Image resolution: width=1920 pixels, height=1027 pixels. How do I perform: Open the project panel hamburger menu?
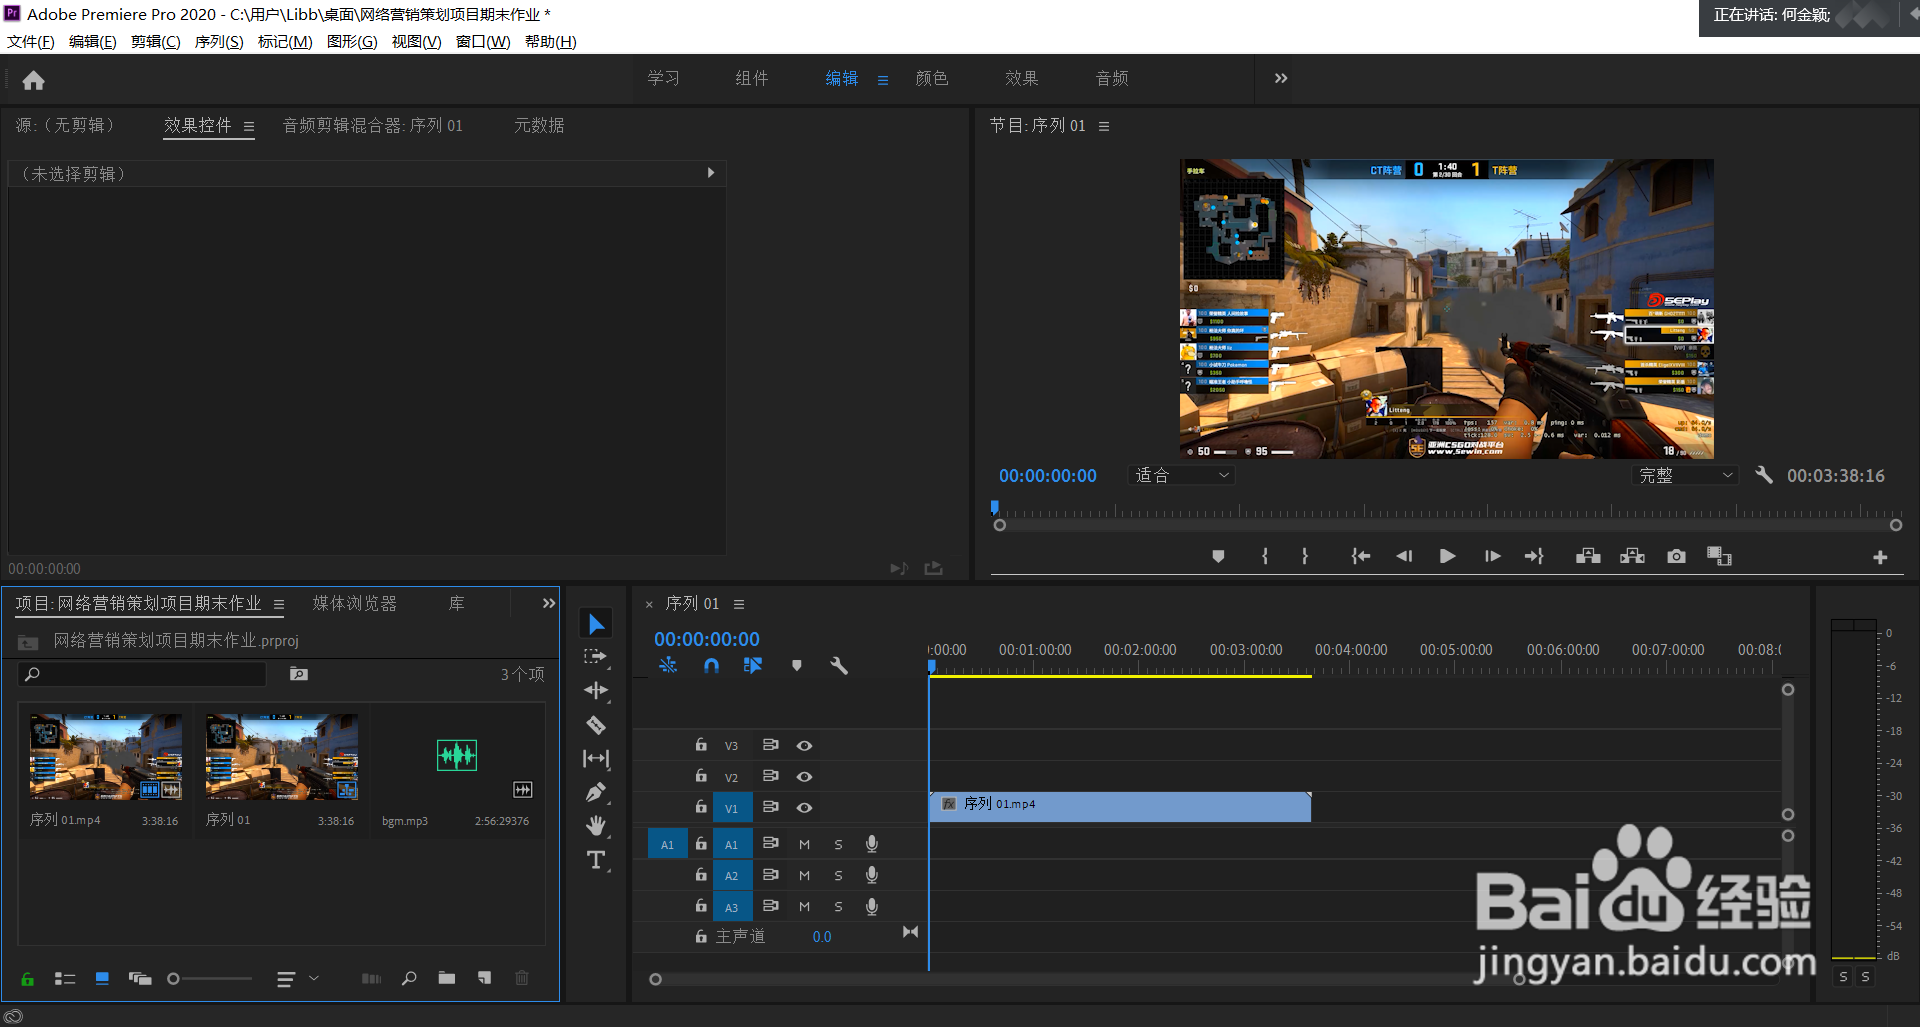point(279,604)
